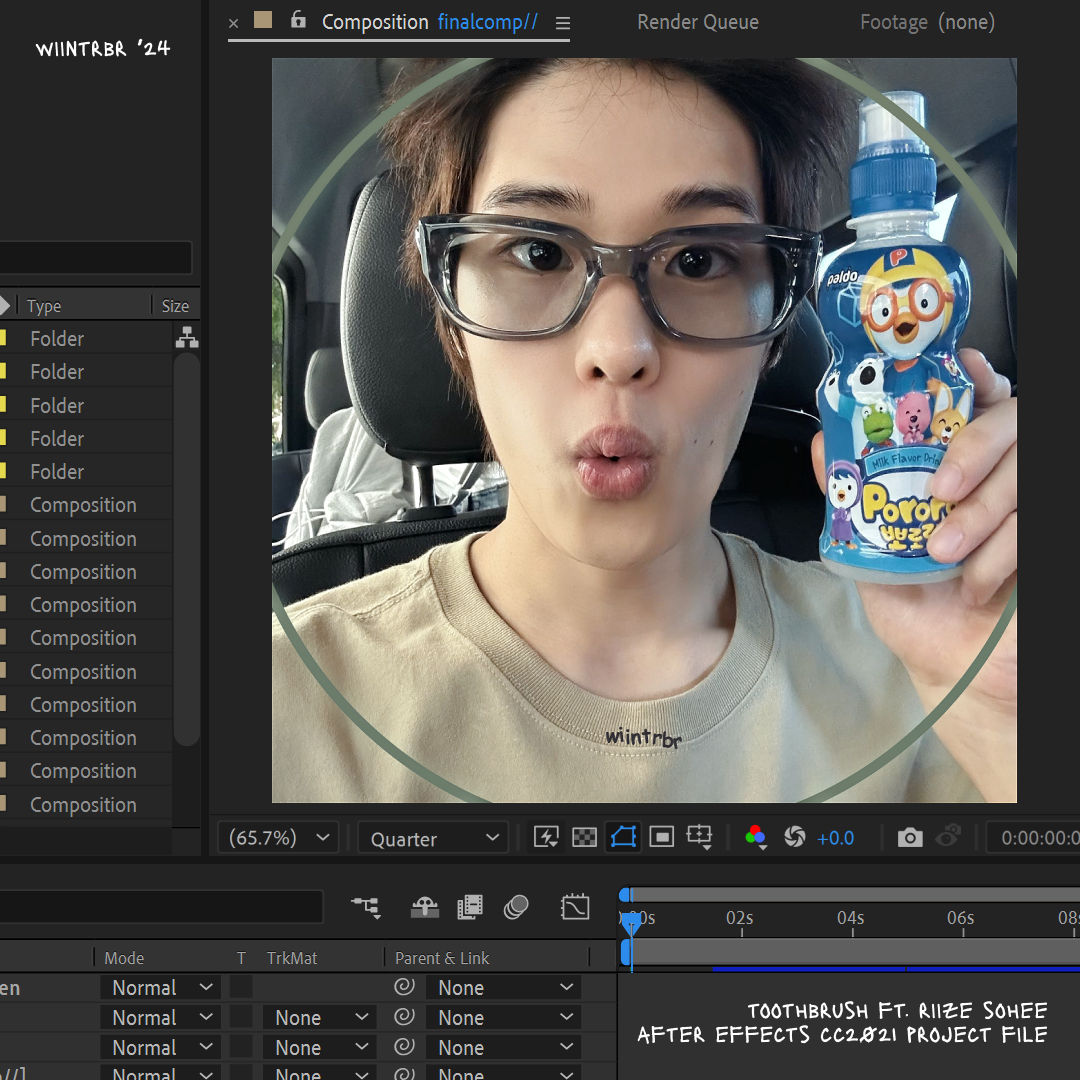Click the tan label color swatch on composition tab
Viewport: 1080px width, 1080px height.
click(x=263, y=19)
